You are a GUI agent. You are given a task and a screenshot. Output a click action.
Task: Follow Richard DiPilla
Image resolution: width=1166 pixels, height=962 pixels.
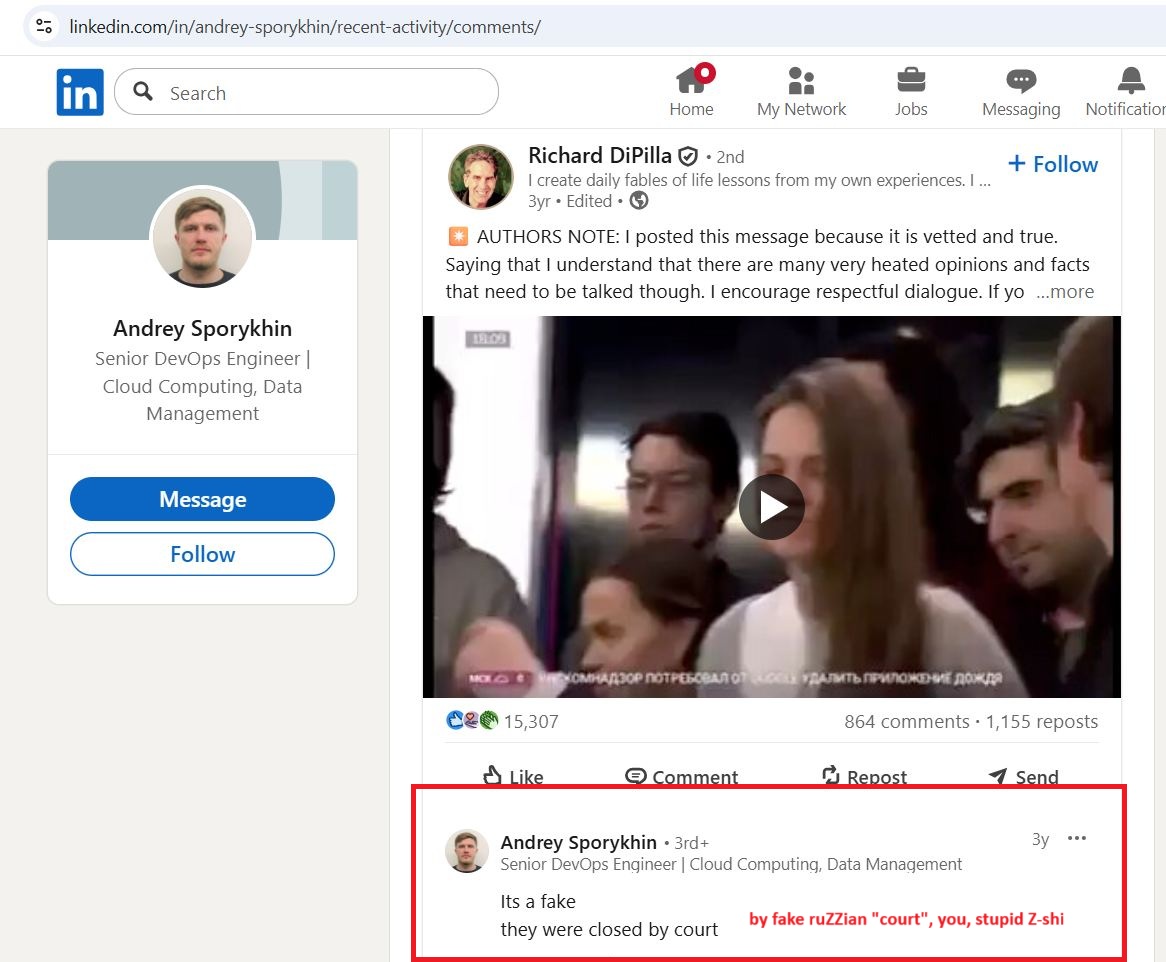pos(1052,164)
